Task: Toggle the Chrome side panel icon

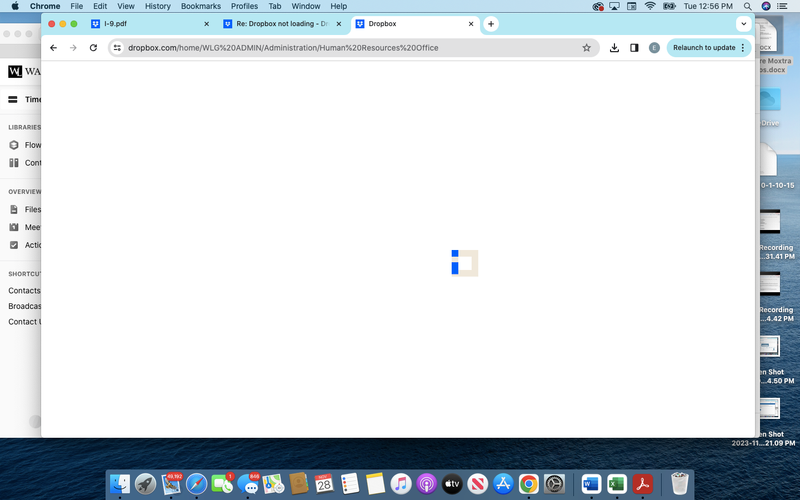Action: point(634,47)
